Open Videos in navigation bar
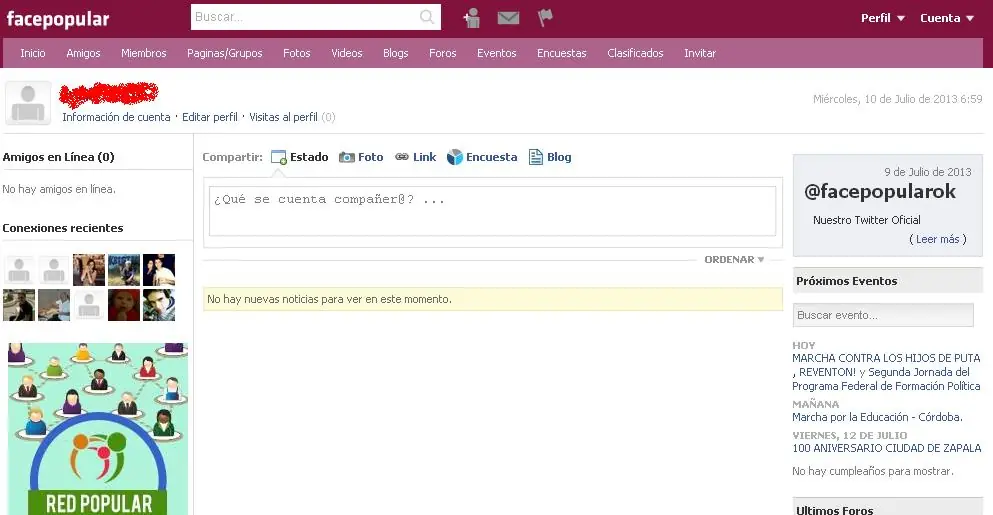993x515 pixels. [346, 53]
